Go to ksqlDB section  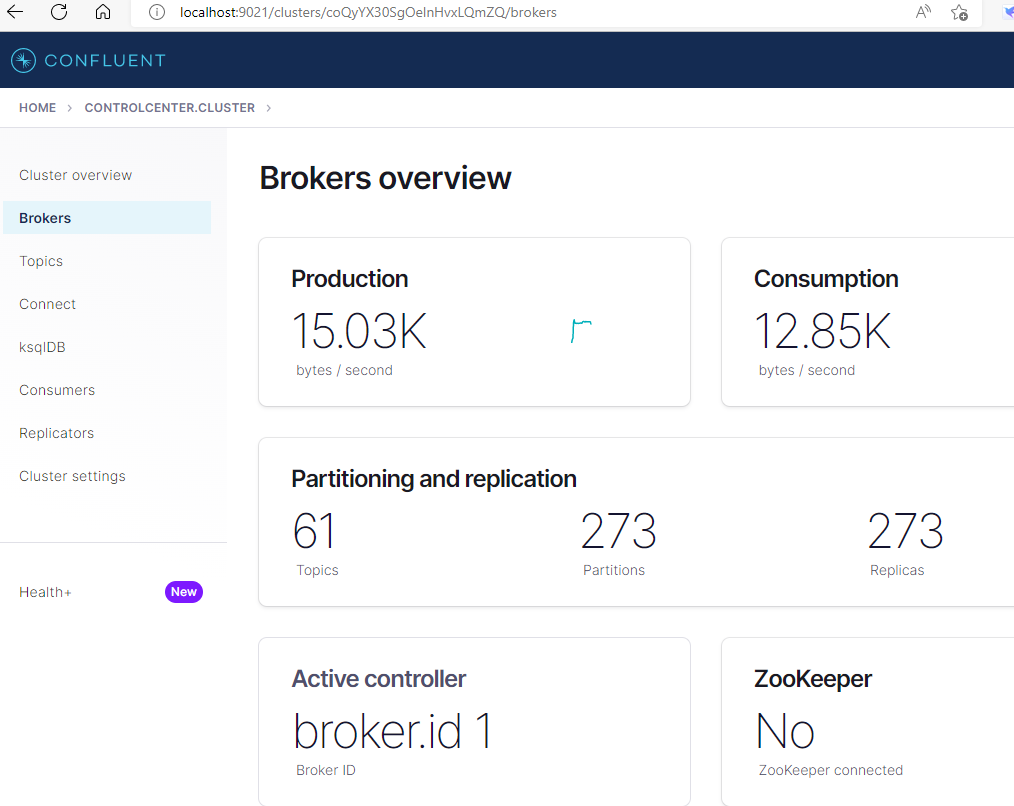tap(42, 347)
